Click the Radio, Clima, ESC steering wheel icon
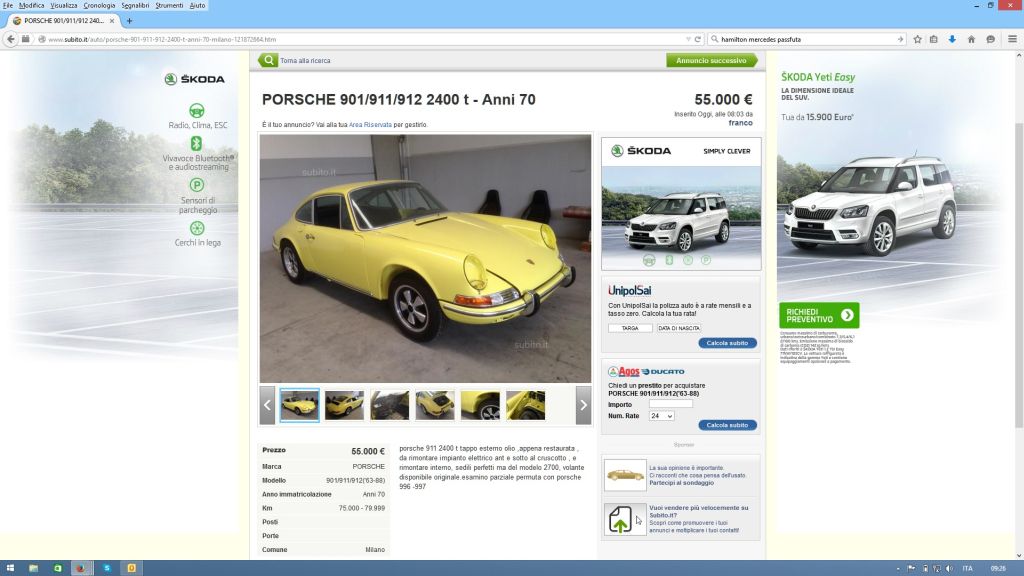Image resolution: width=1024 pixels, height=576 pixels. (x=197, y=110)
